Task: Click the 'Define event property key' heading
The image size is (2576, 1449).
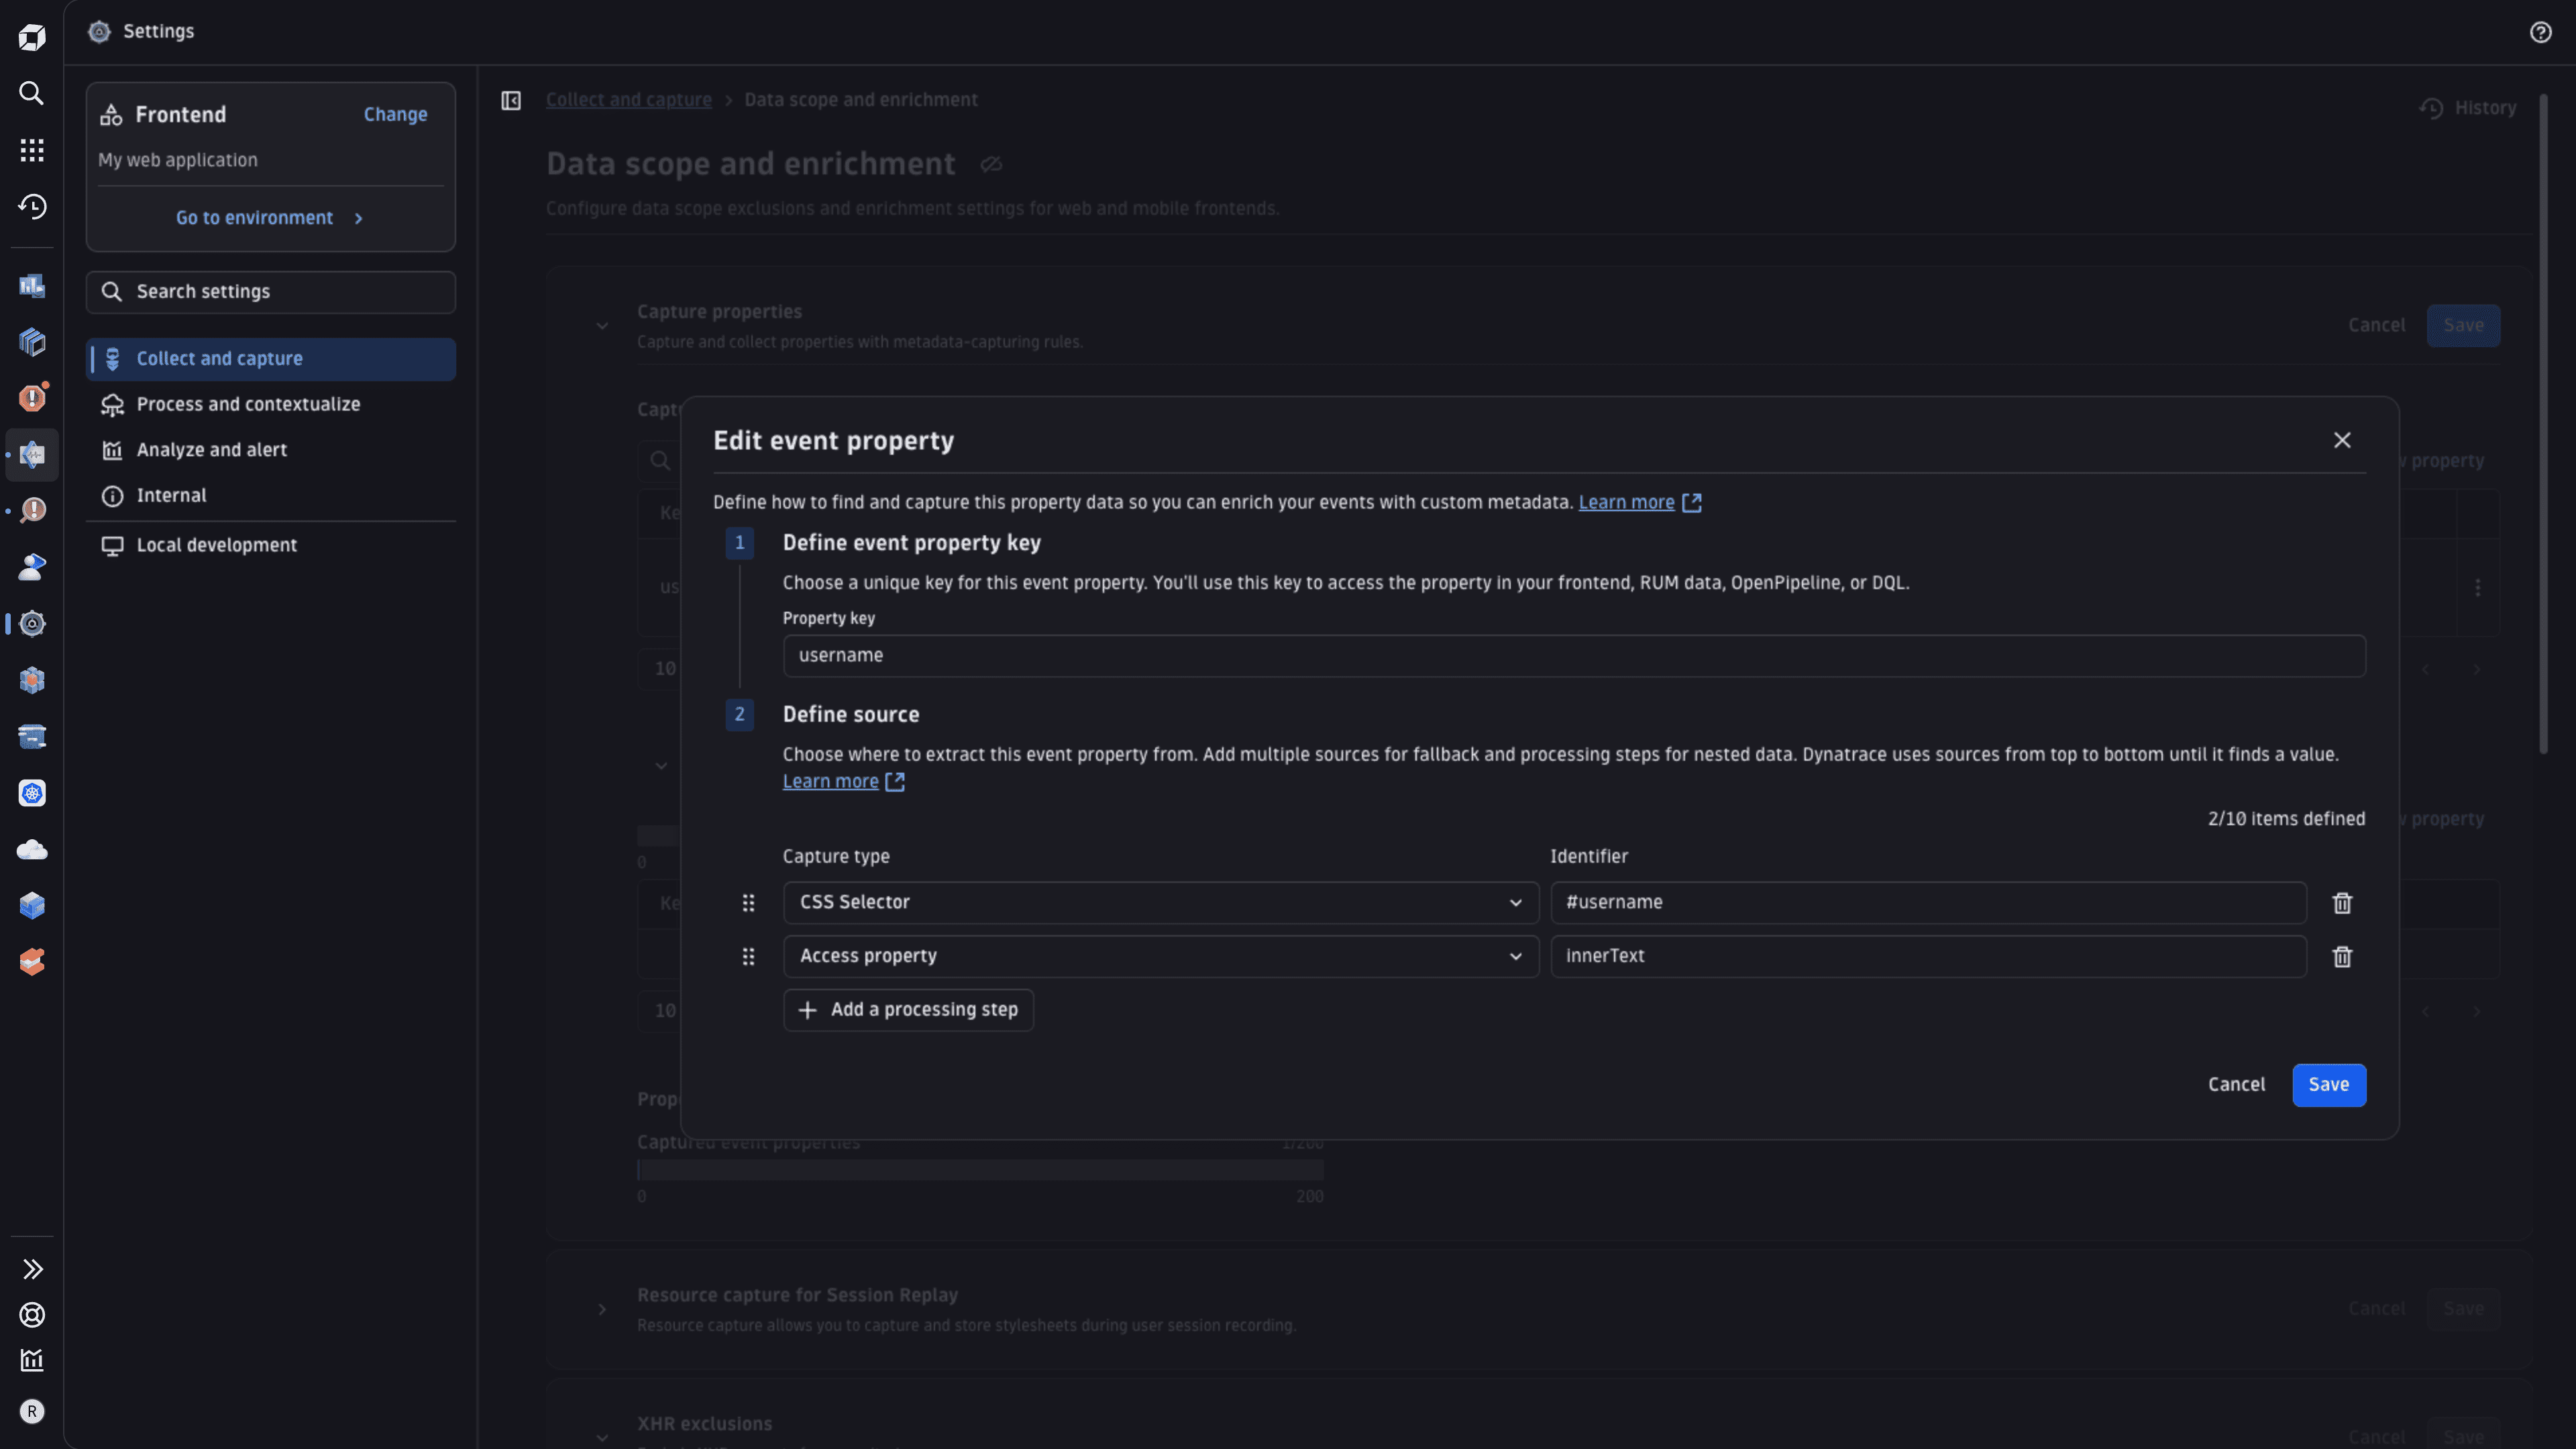Action: point(911,543)
